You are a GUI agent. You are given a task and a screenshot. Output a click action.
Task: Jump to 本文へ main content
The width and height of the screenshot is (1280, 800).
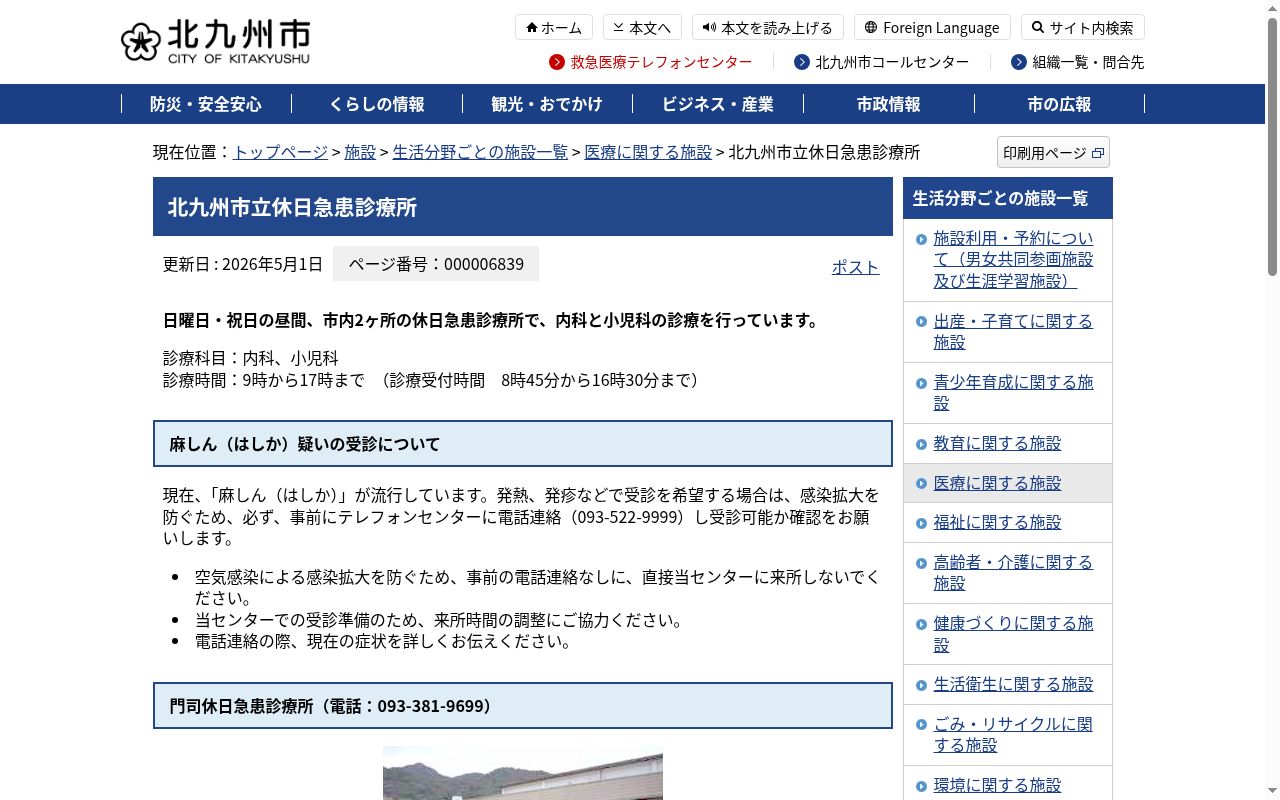642,27
